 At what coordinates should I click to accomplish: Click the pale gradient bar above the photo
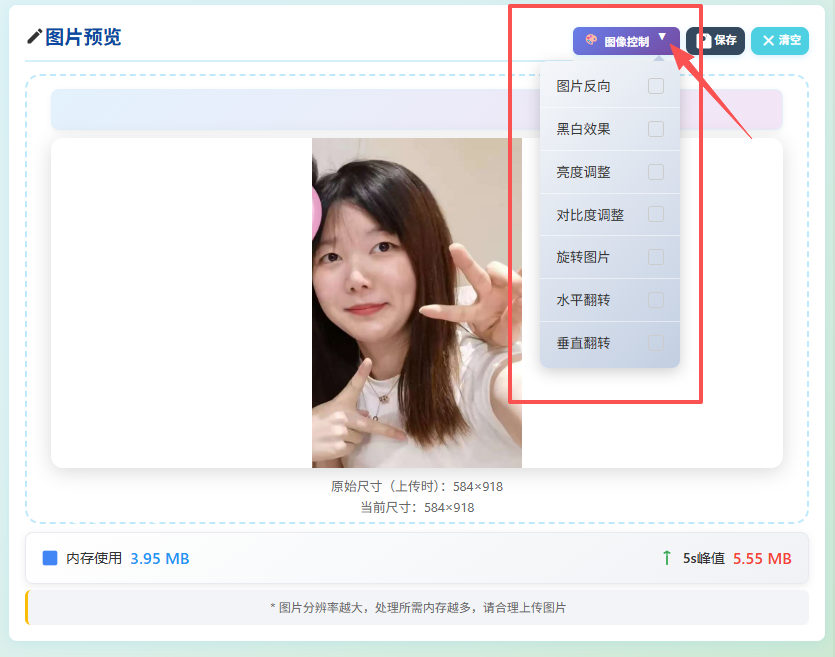click(x=290, y=109)
